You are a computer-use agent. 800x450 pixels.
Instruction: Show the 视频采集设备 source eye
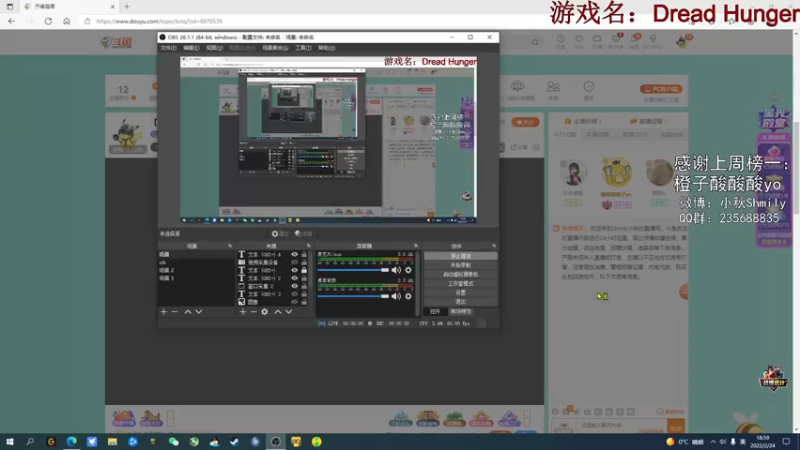click(x=294, y=262)
